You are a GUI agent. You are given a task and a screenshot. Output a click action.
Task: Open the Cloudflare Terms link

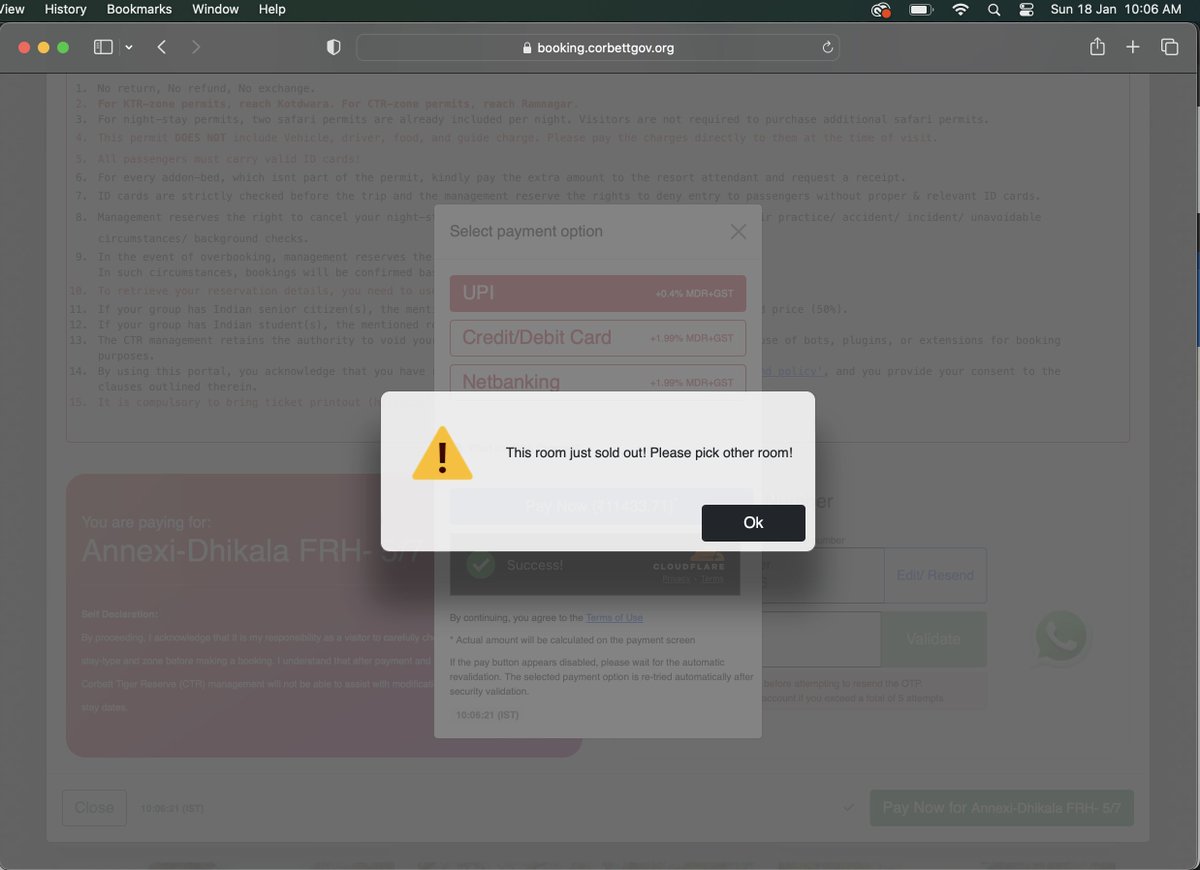click(x=712, y=579)
